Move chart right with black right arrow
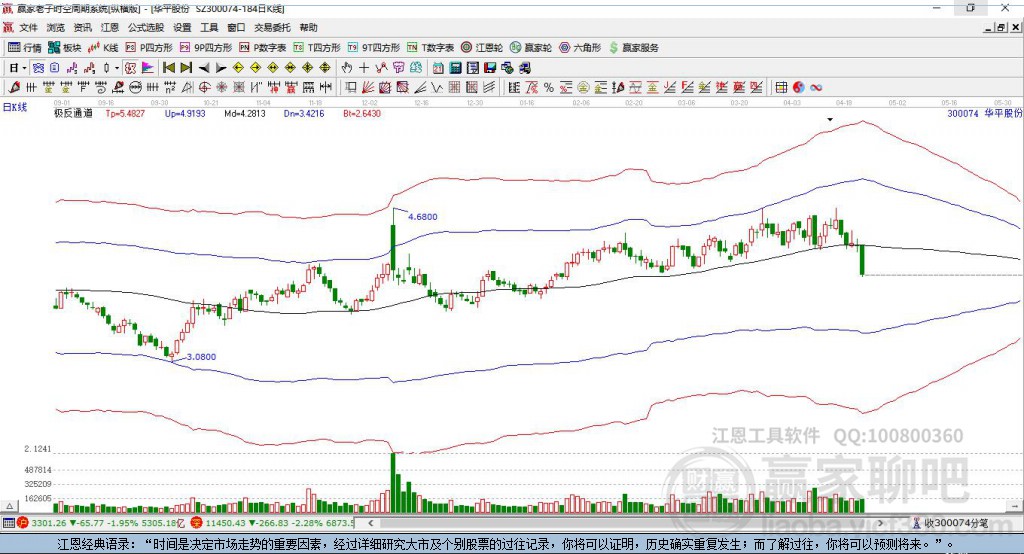The width and height of the screenshot is (1024, 554). pos(221,68)
